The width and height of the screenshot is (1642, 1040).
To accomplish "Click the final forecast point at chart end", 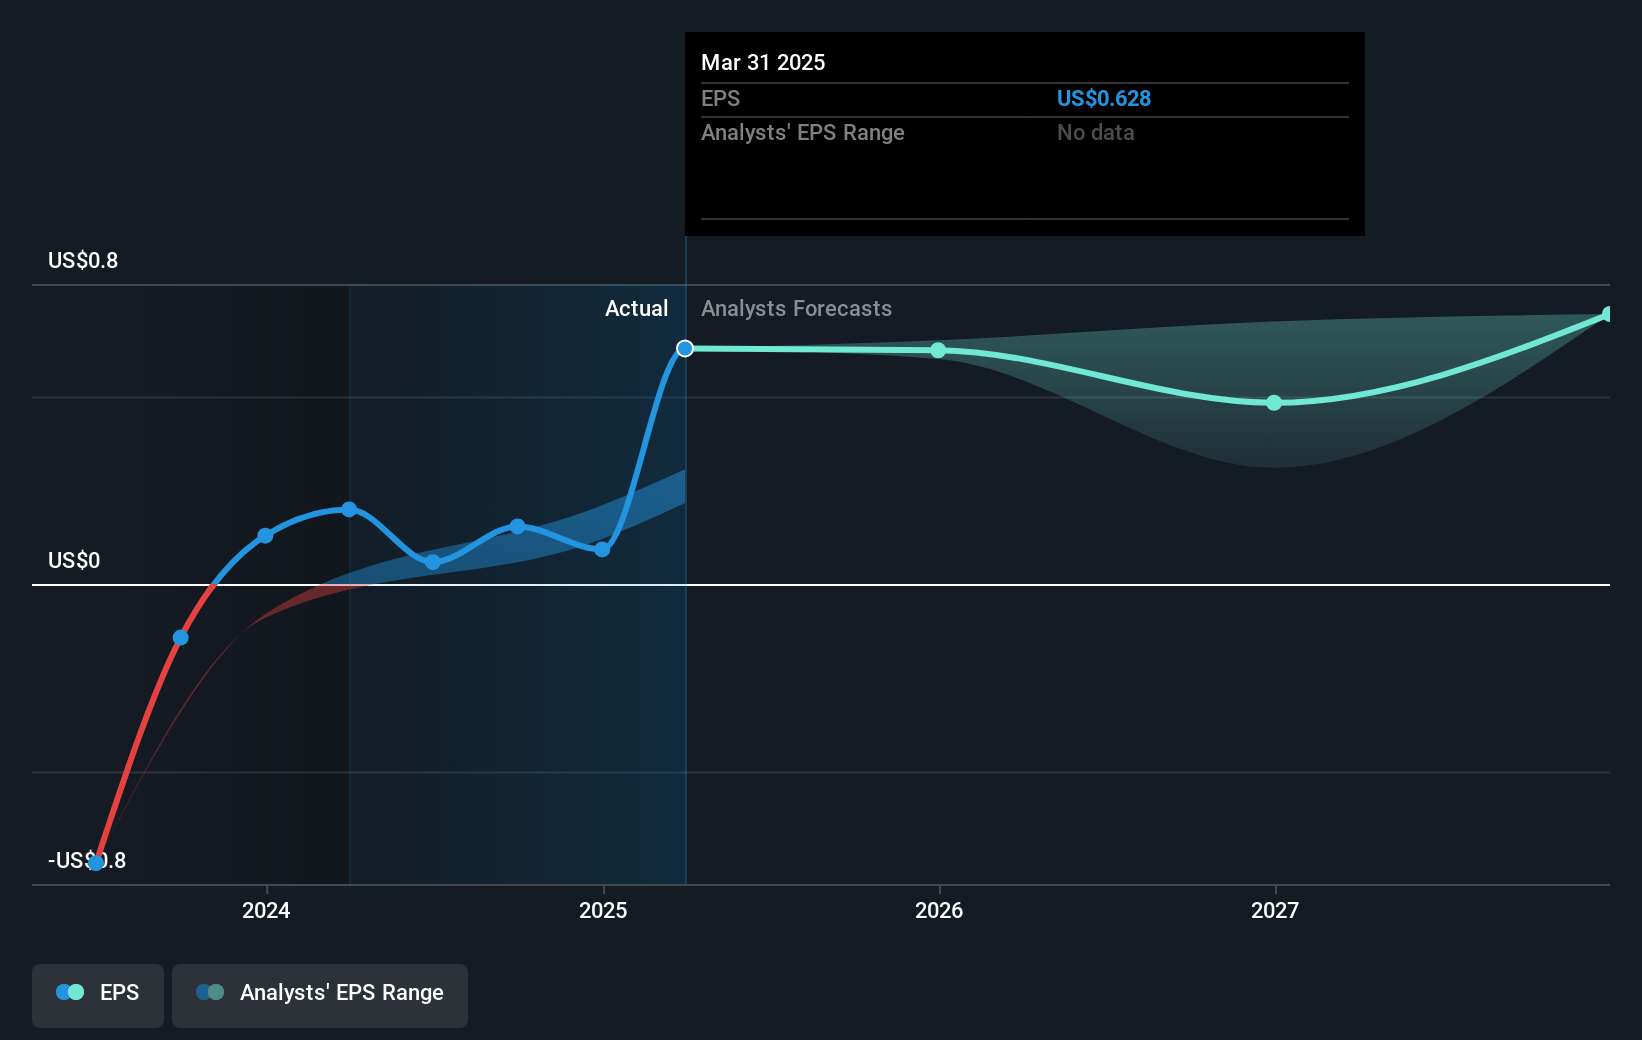I will (x=1608, y=314).
